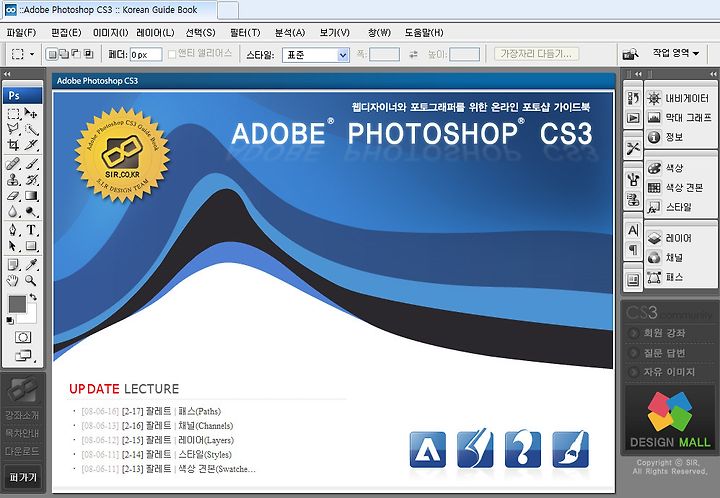Select the Polygonal Lasso tool
This screenshot has height=498, width=720.
(14, 129)
